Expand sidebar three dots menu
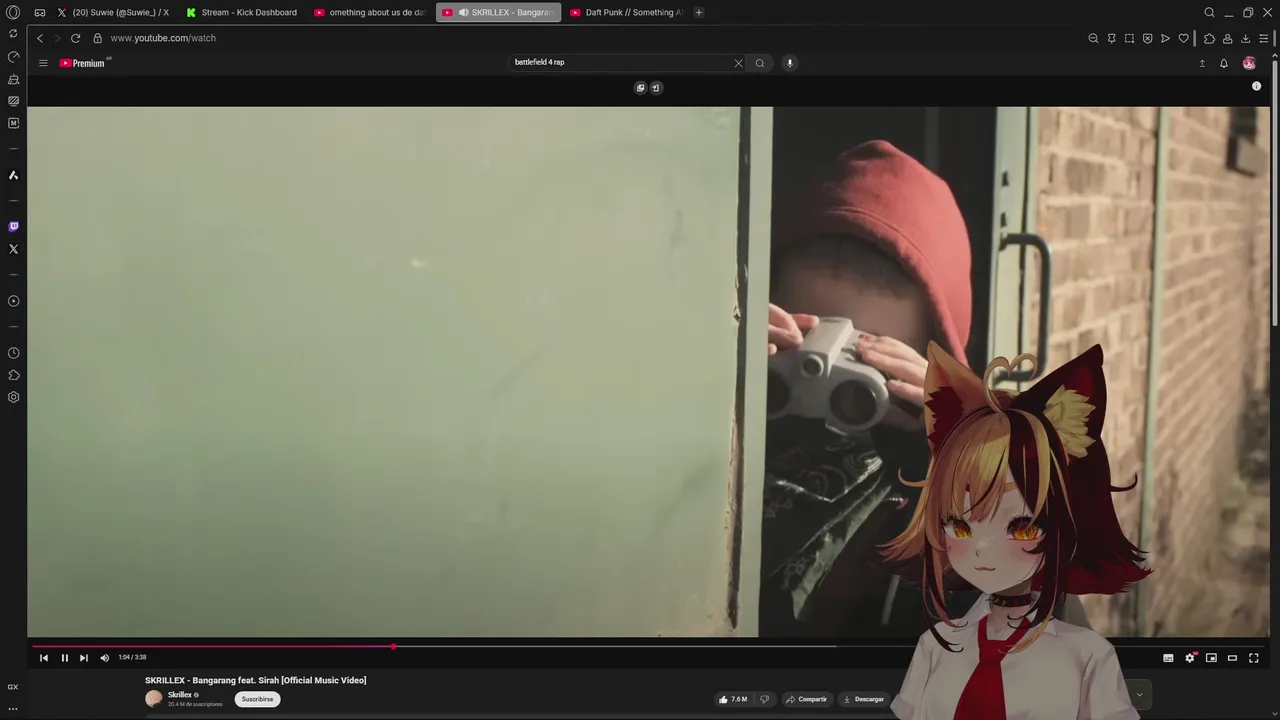This screenshot has height=720, width=1280. 13,709
